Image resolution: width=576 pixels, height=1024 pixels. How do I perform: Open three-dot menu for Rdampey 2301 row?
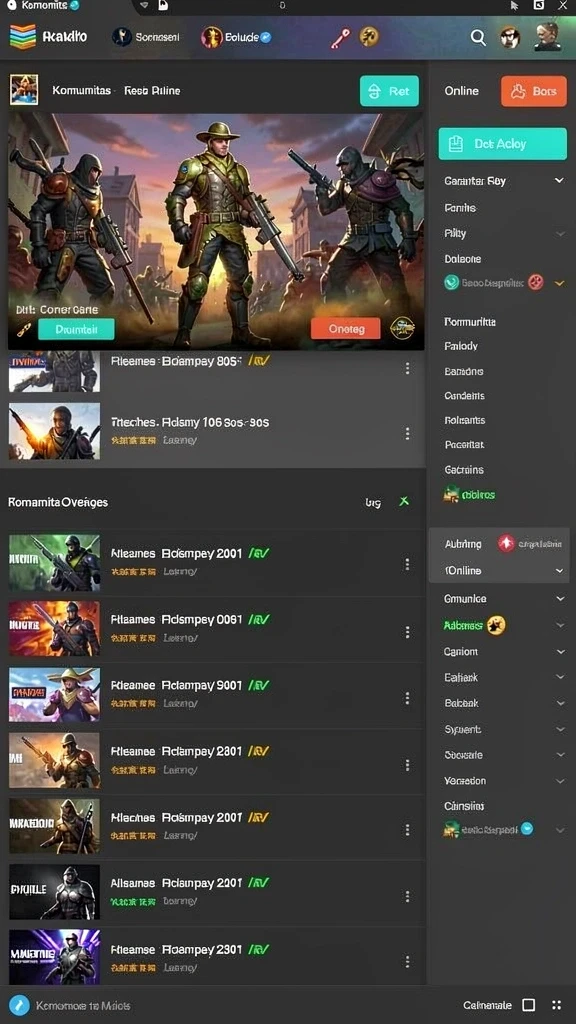point(408,962)
